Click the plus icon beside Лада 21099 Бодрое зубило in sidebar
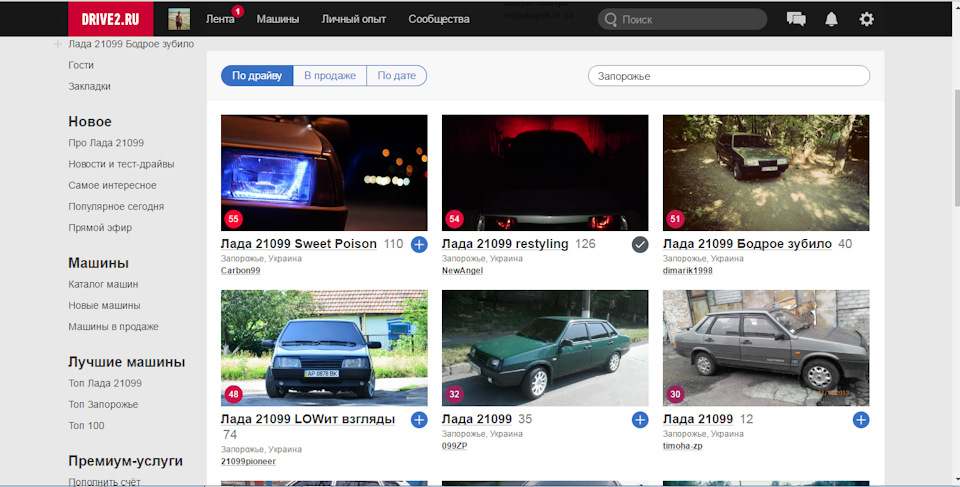The width and height of the screenshot is (960, 487). tap(58, 44)
